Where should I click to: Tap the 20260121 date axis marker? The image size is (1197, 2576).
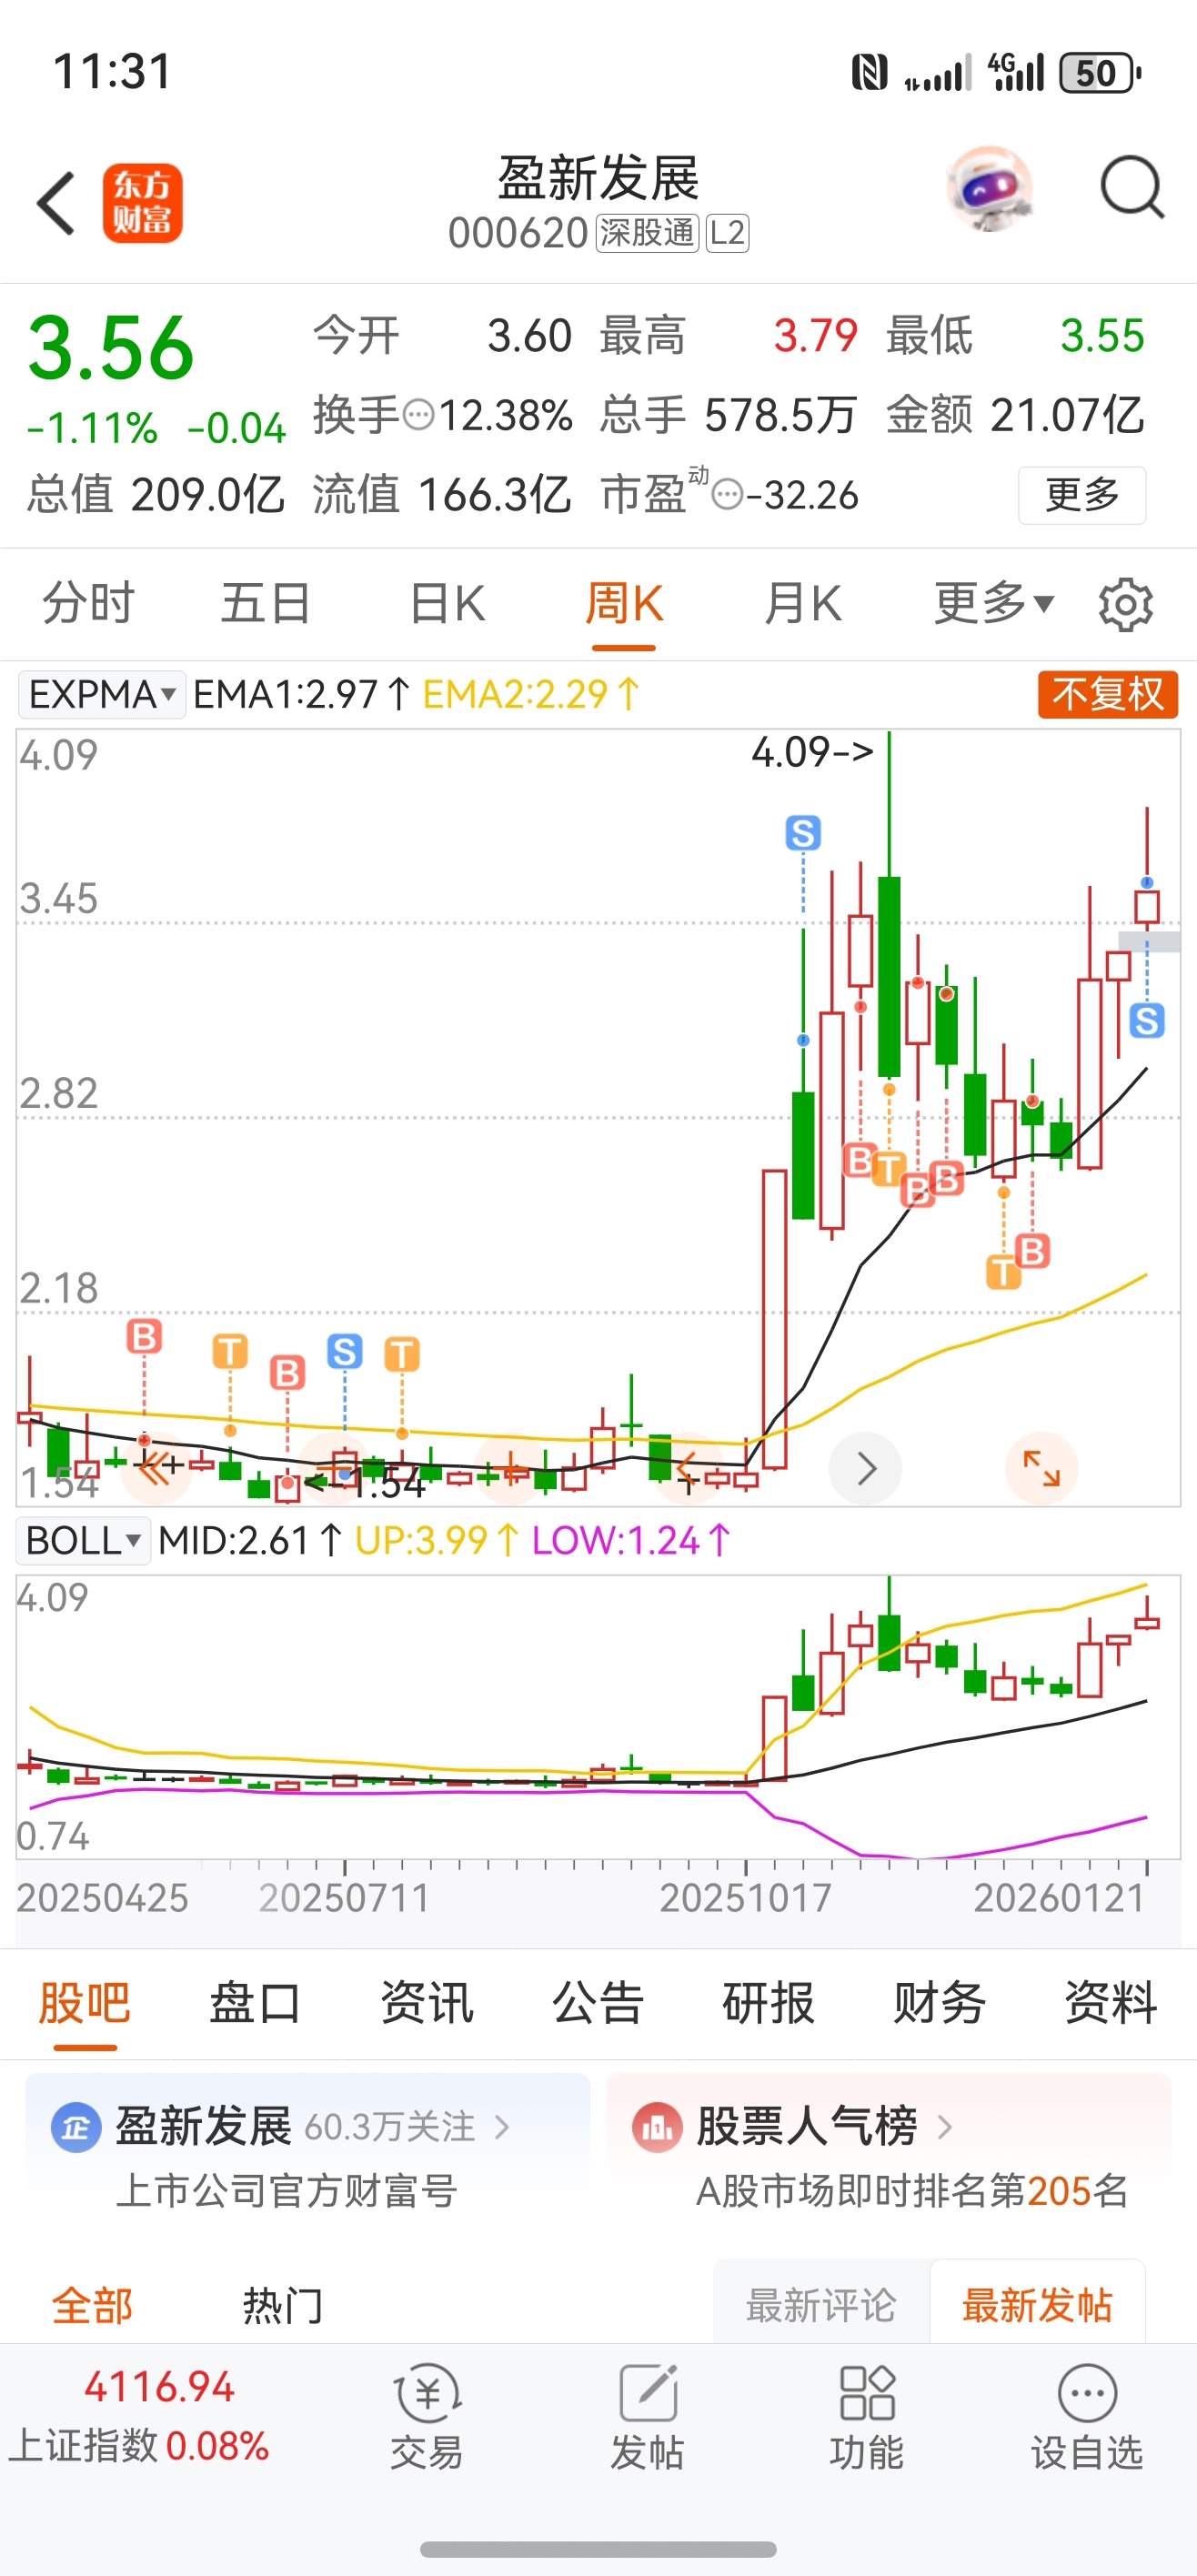[1059, 1898]
